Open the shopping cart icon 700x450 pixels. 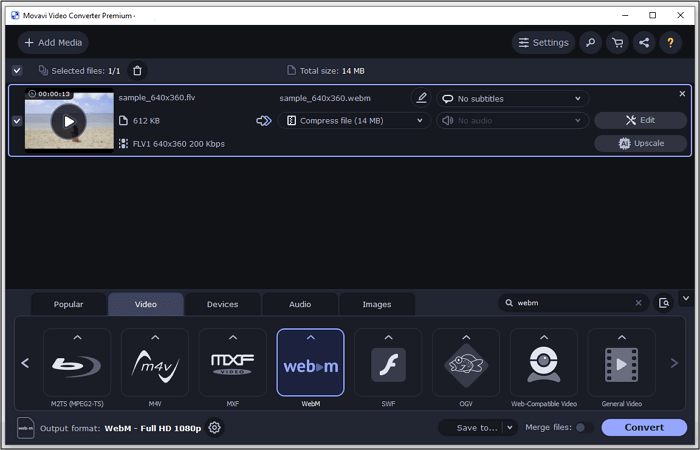coord(617,43)
